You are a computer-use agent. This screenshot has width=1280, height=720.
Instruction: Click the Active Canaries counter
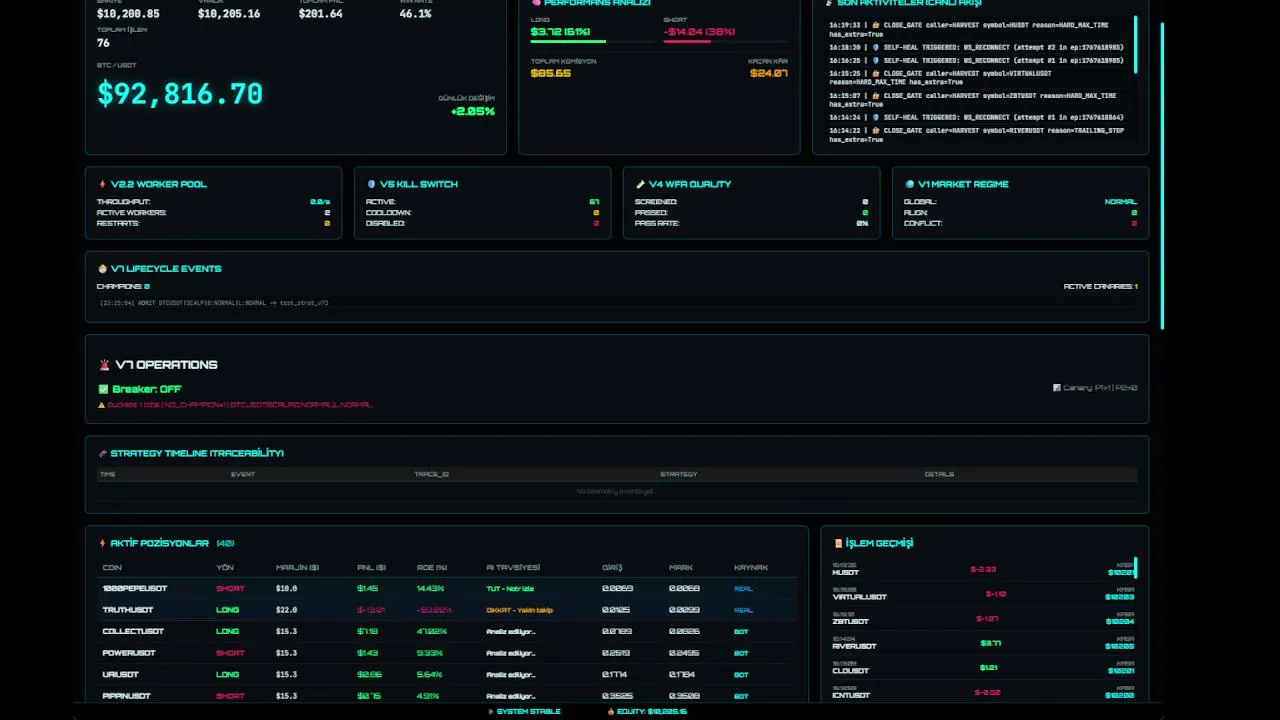1101,286
